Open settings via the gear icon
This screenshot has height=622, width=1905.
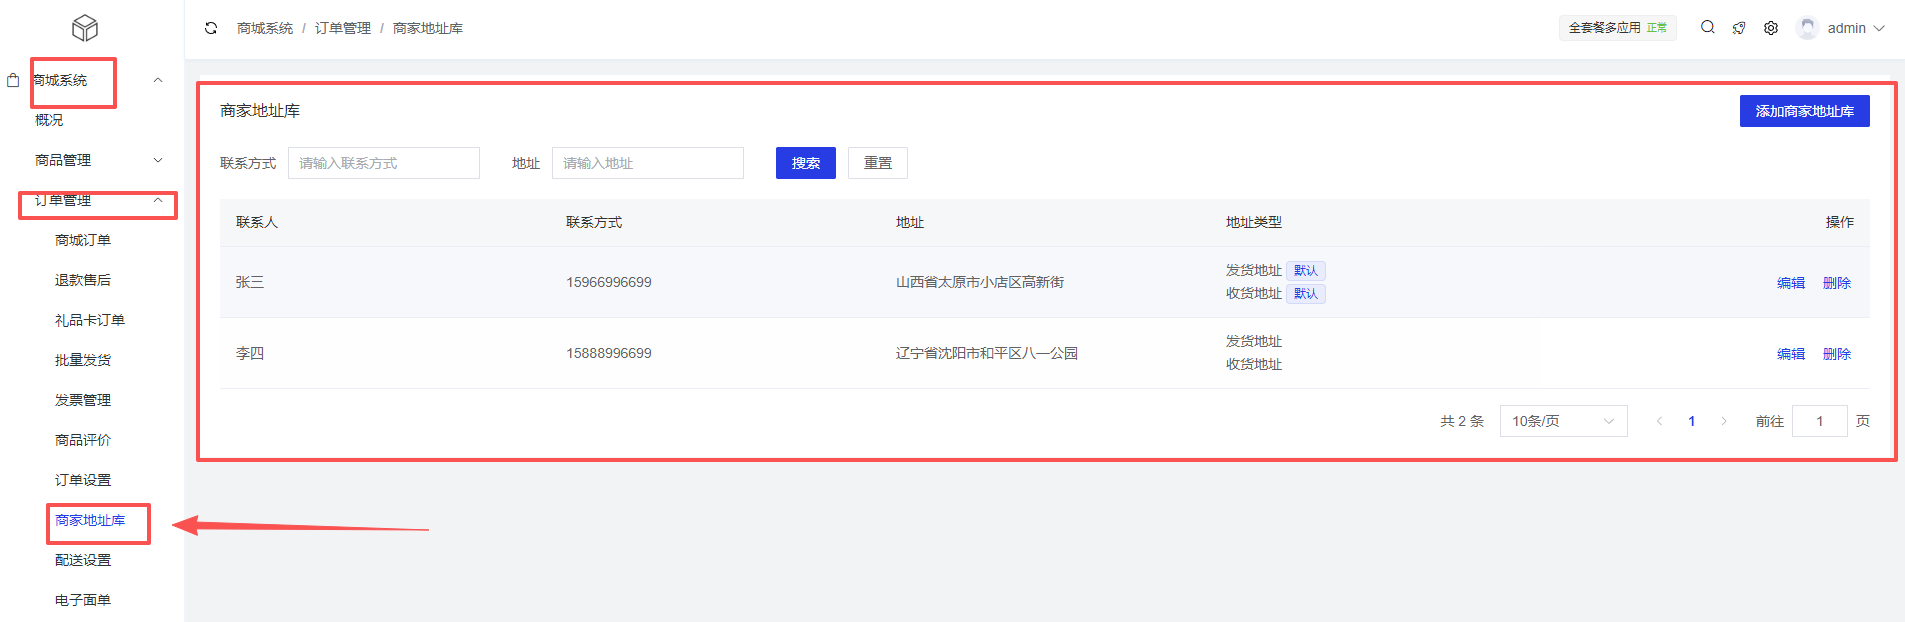pos(1771,28)
